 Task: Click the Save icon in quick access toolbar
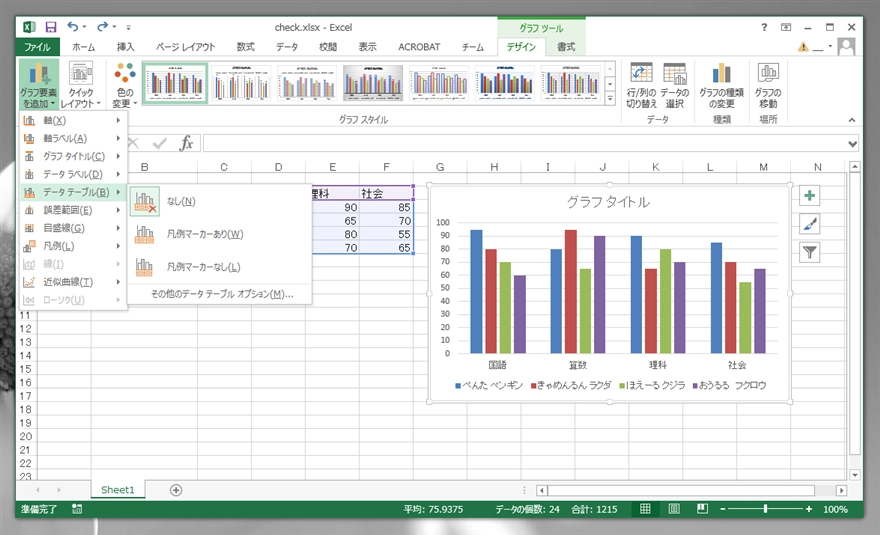point(51,27)
